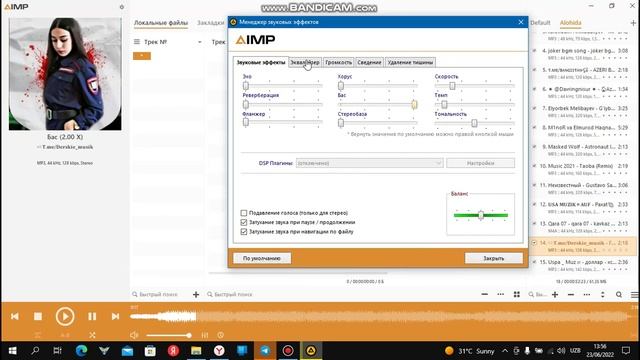Screen dimensions: 640x360
Task: Toggle Затухание звука при навигации checkbox
Action: coord(244,231)
